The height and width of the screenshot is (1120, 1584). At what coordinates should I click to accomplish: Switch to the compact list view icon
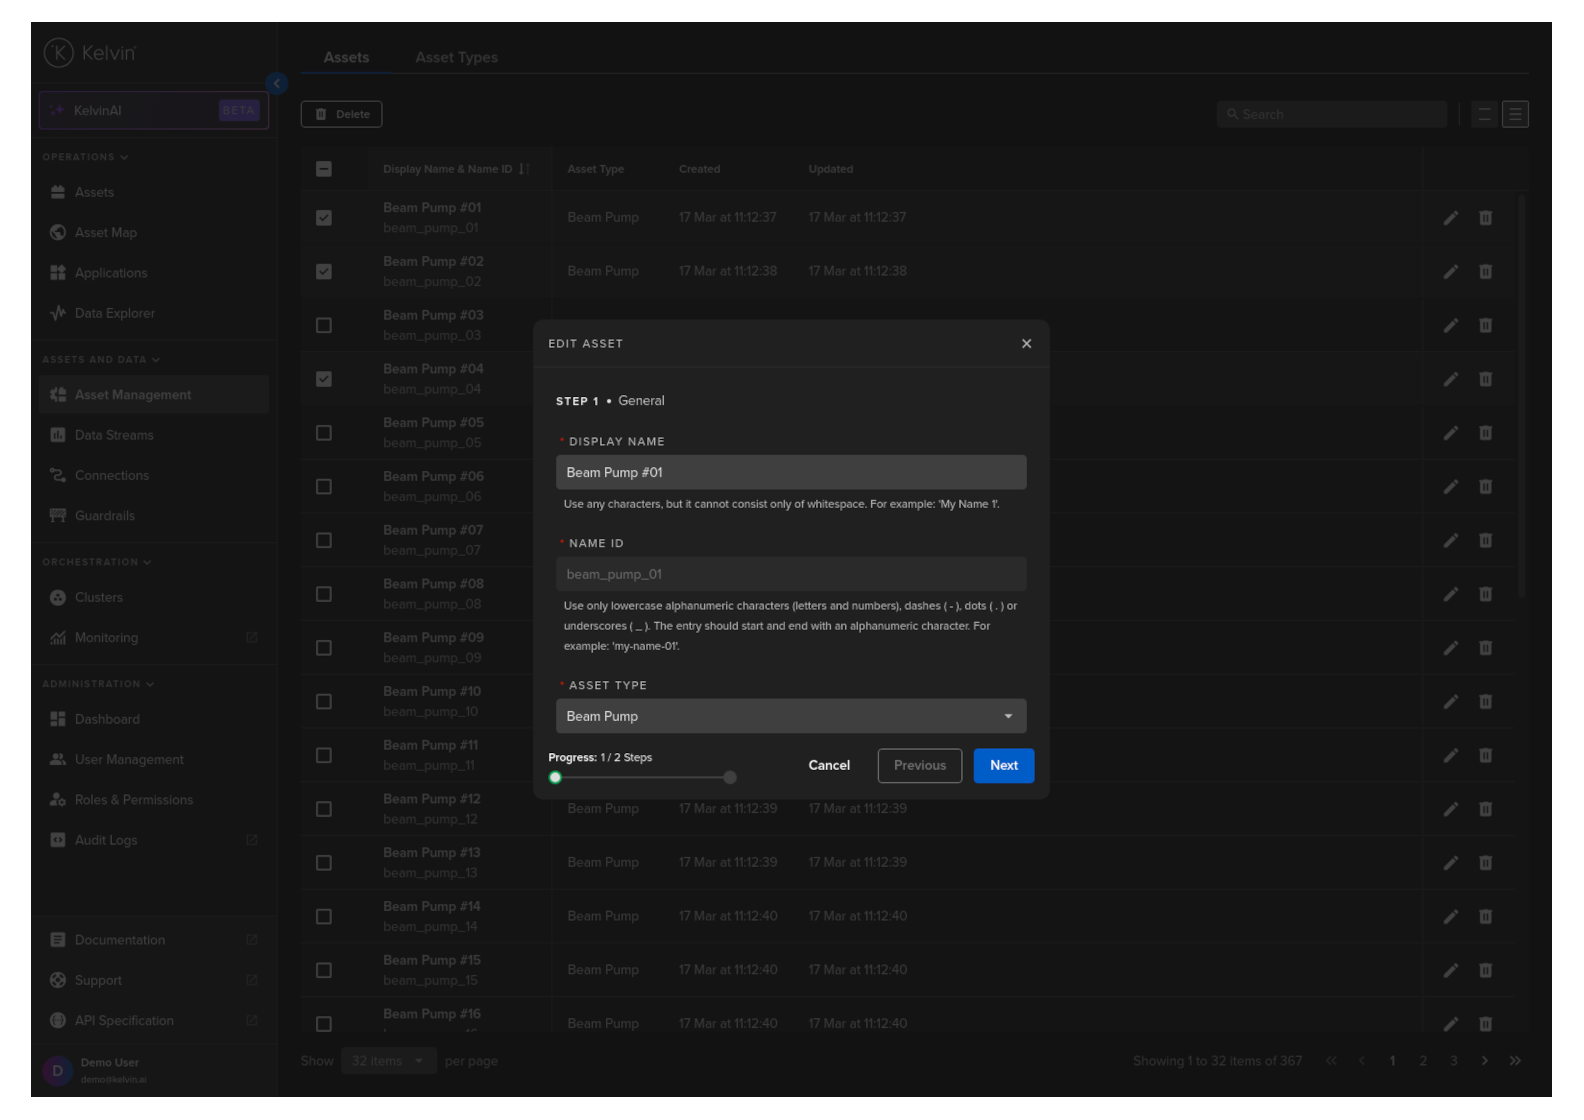pos(1484,115)
